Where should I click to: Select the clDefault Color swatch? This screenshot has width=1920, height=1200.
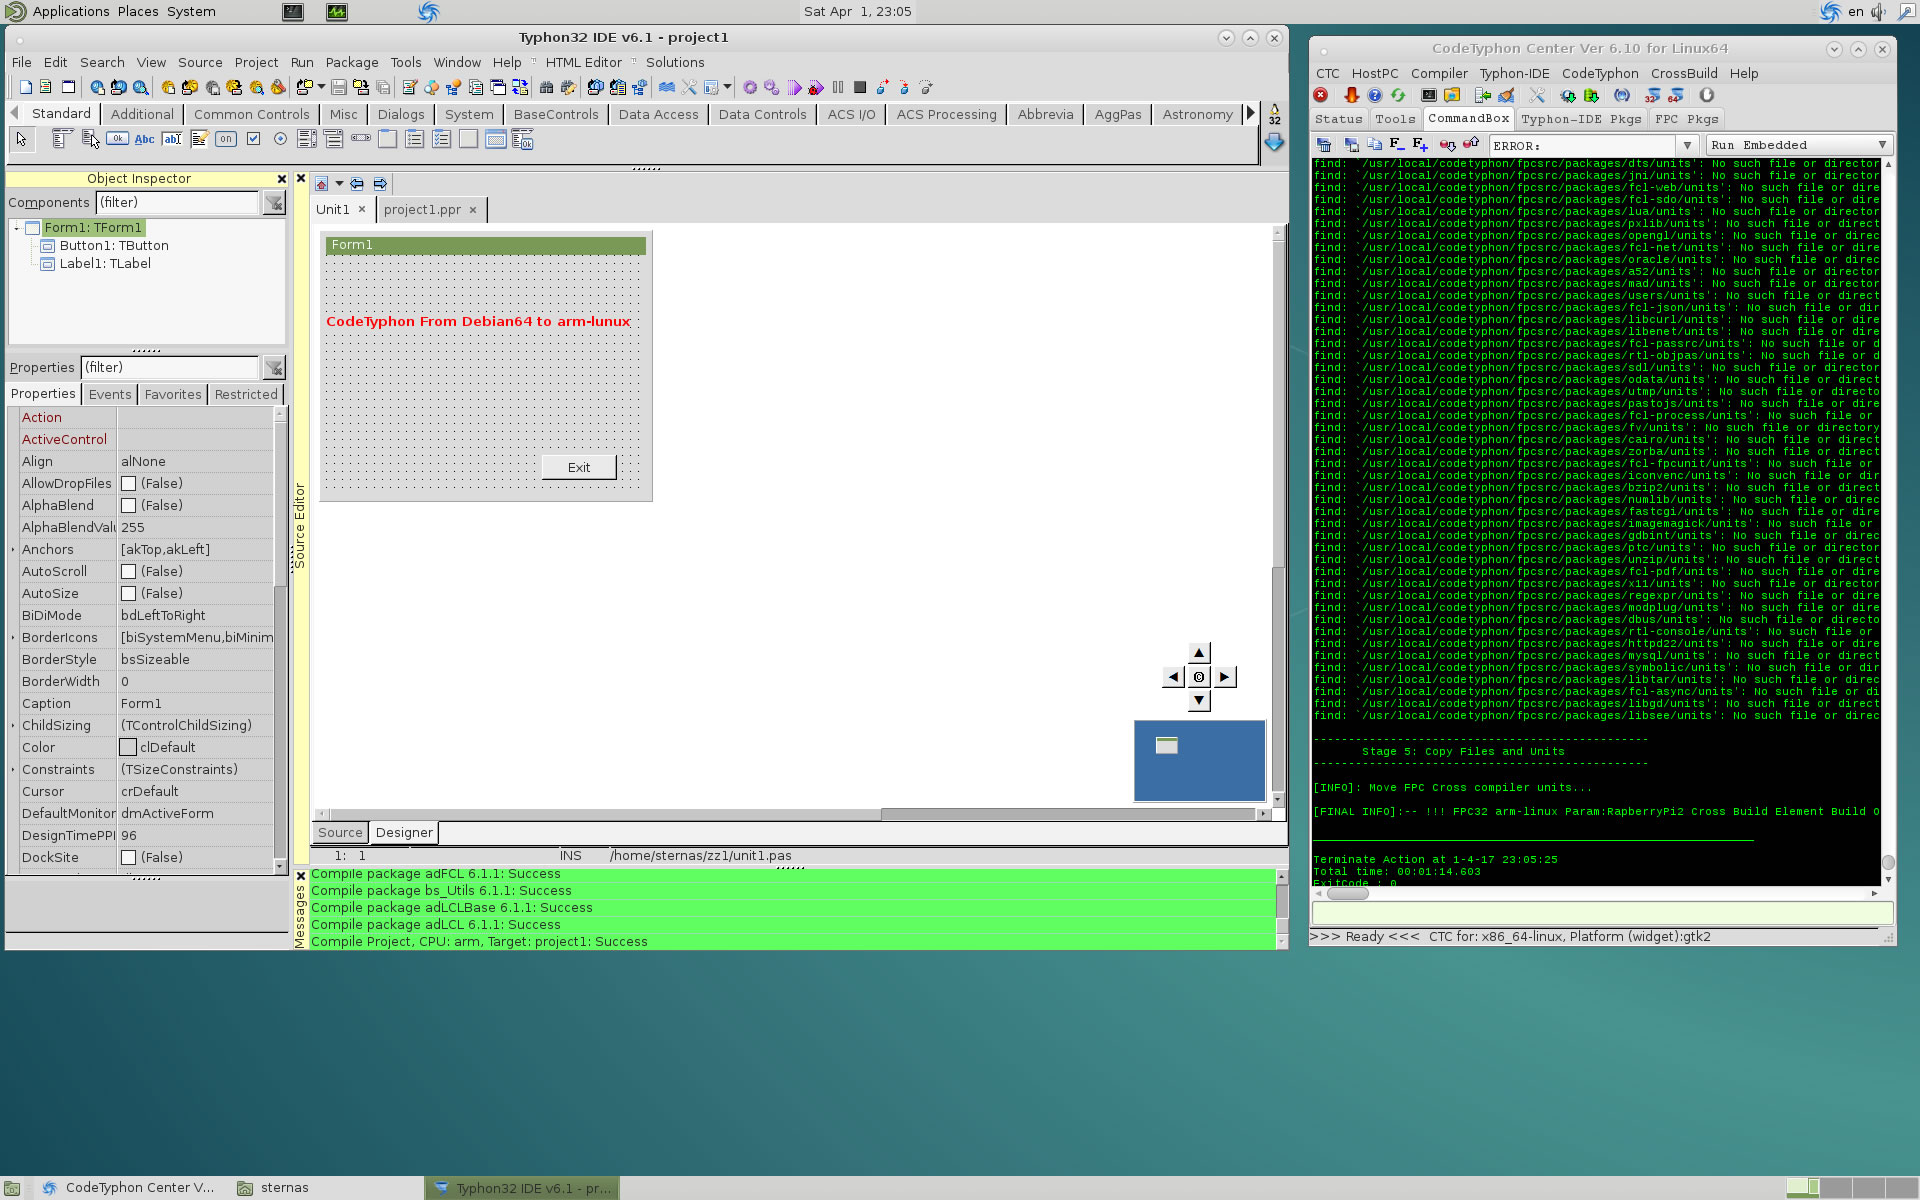click(128, 748)
